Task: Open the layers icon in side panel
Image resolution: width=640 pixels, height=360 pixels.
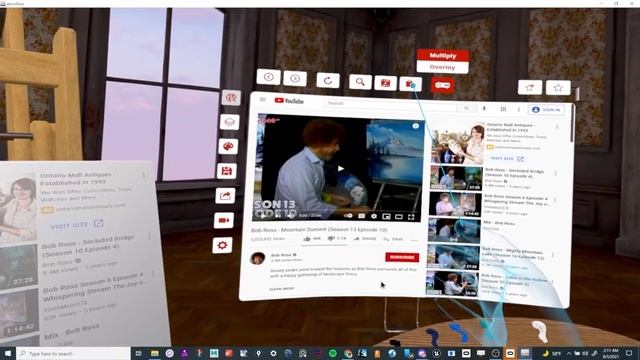Action: pyautogui.click(x=229, y=122)
